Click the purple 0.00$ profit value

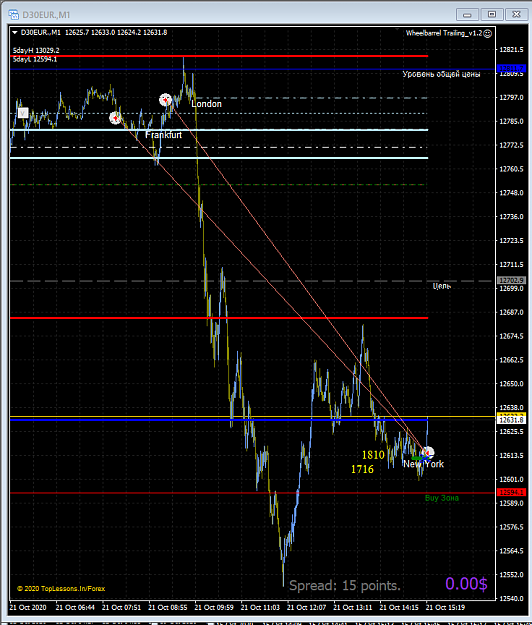coord(466,584)
